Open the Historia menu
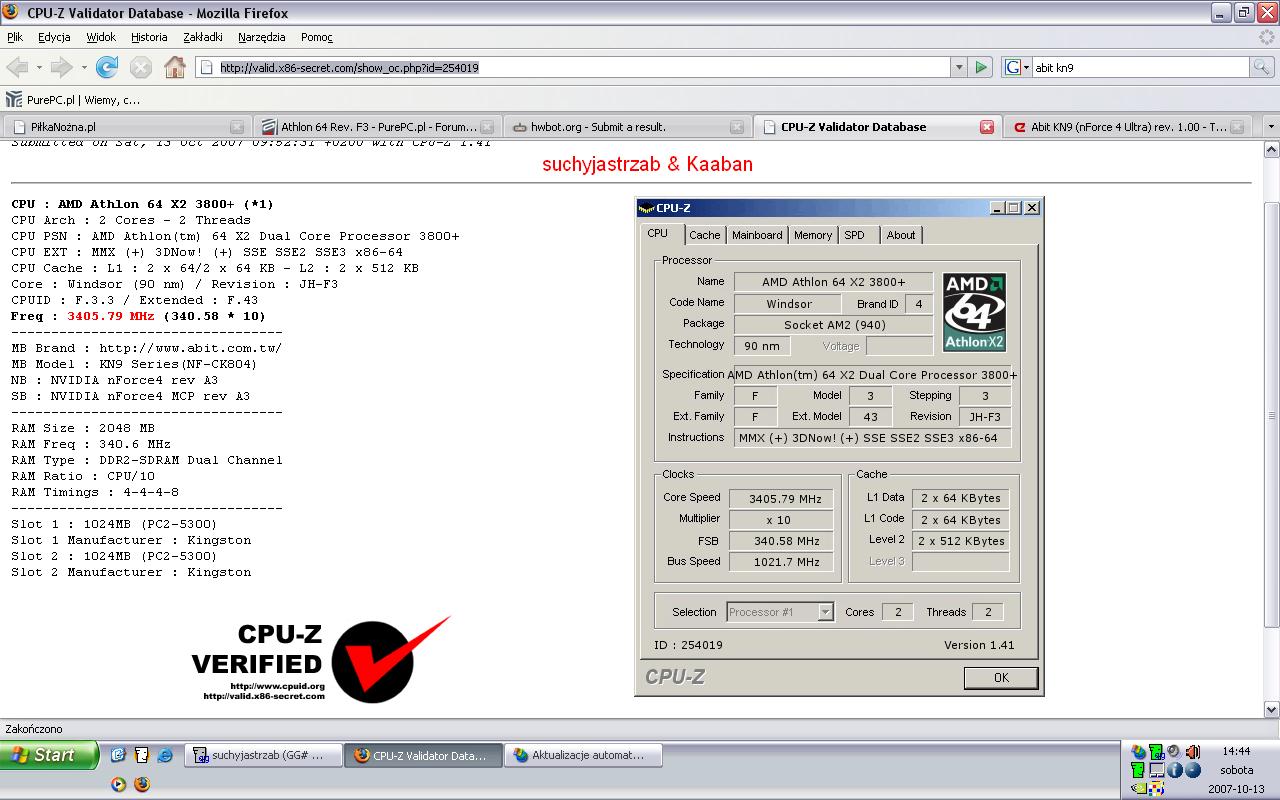Viewport: 1280px width, 800px height. coord(149,37)
